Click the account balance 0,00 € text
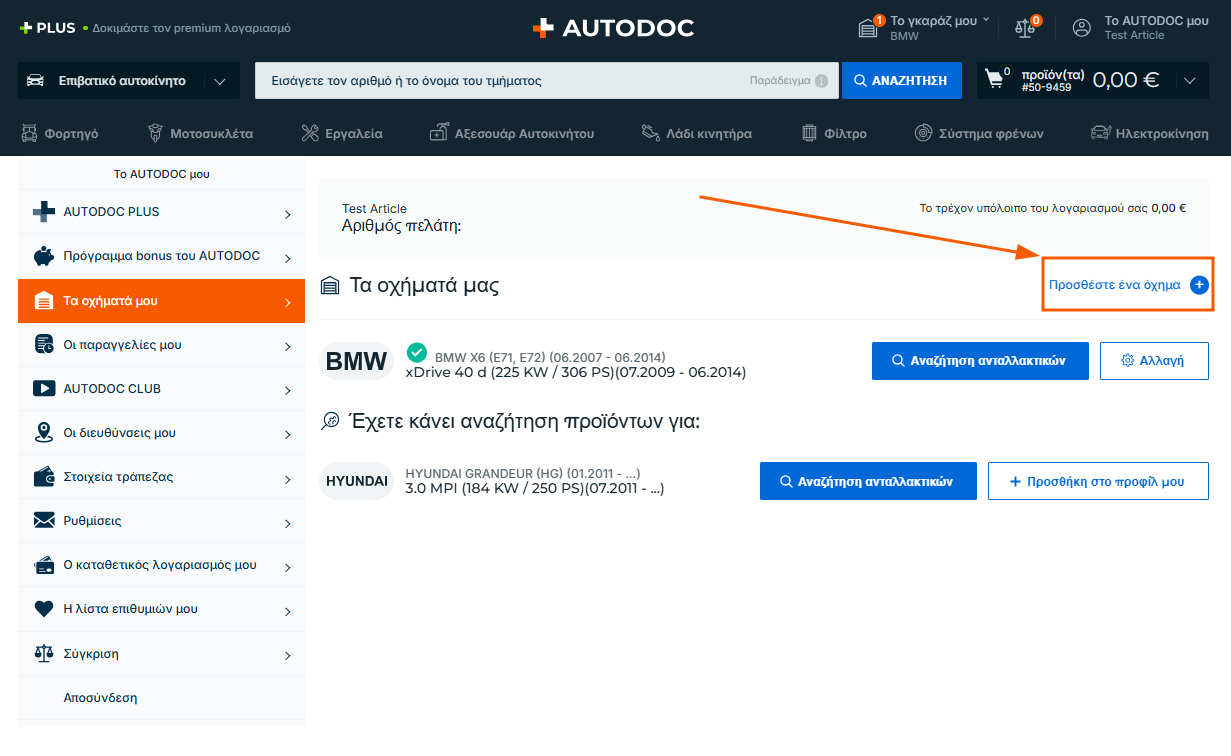This screenshot has height=756, width=1231. (1168, 209)
